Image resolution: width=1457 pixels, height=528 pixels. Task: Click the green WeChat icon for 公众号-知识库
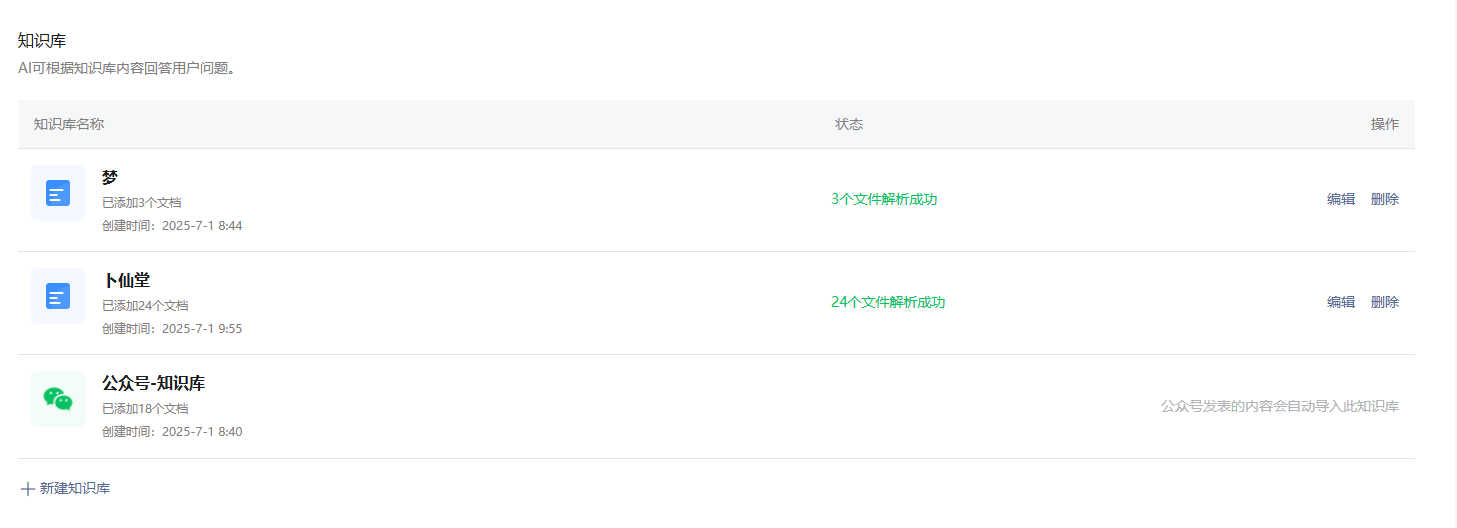tap(58, 399)
